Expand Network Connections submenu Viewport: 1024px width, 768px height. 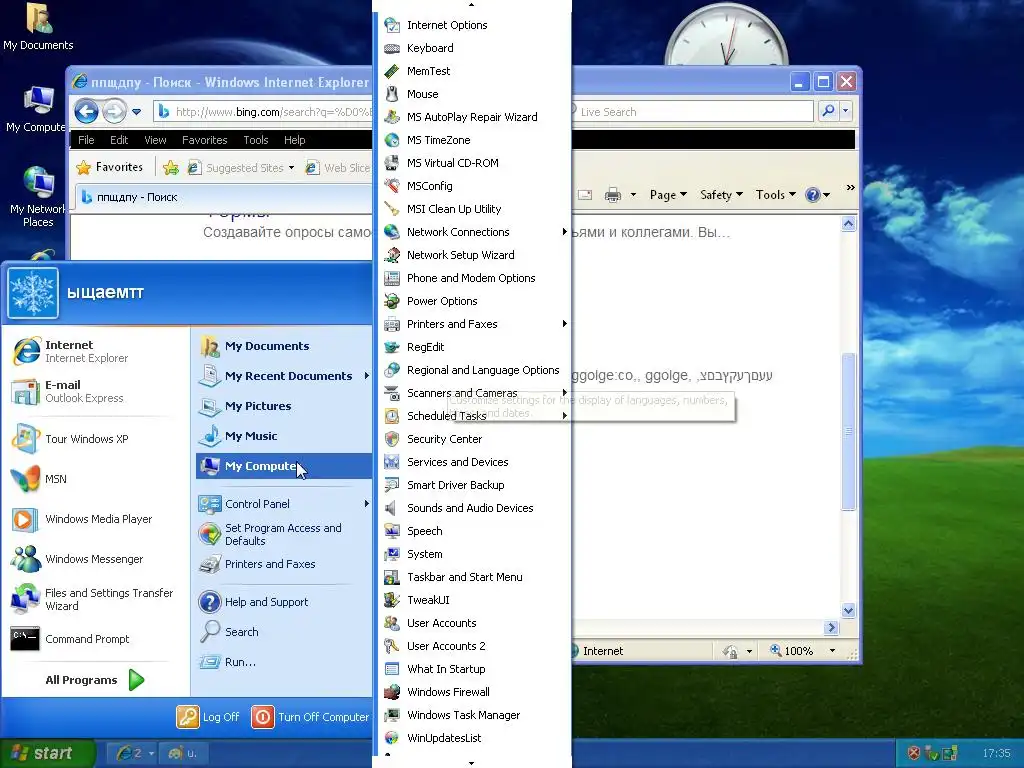click(x=472, y=232)
